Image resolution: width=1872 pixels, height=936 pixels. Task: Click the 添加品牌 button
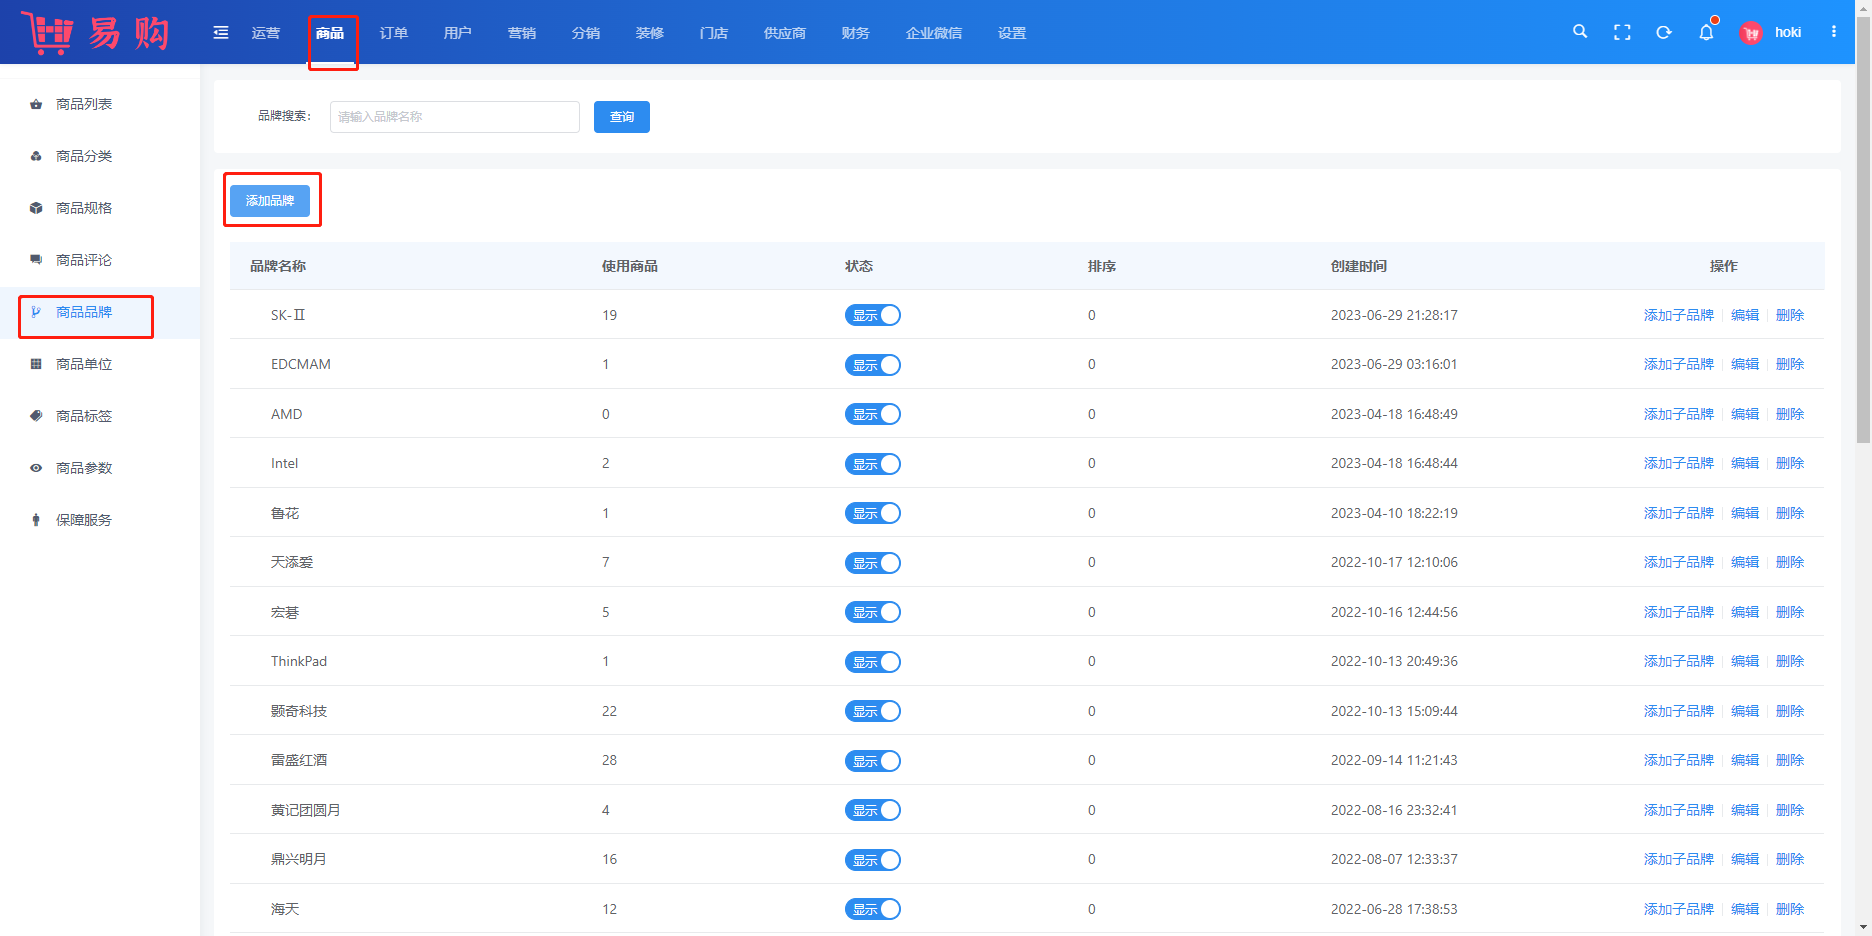pyautogui.click(x=270, y=201)
